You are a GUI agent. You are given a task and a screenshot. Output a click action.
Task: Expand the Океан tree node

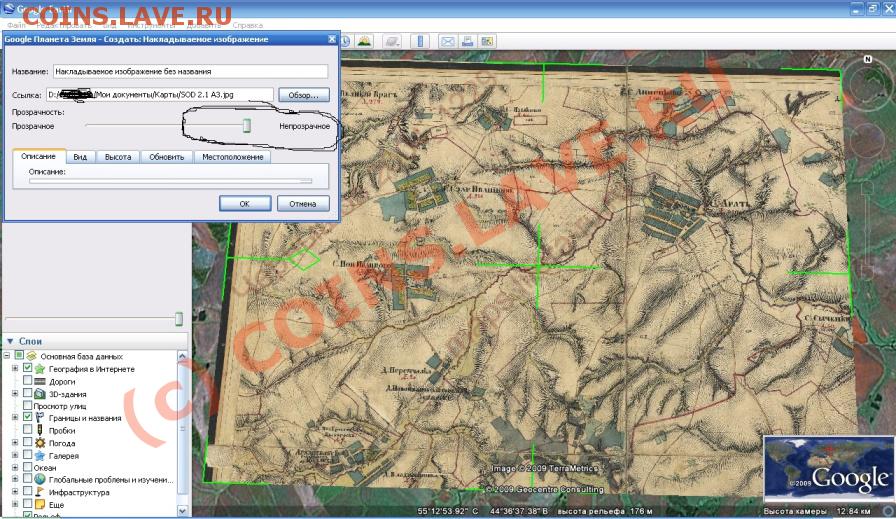[15, 467]
